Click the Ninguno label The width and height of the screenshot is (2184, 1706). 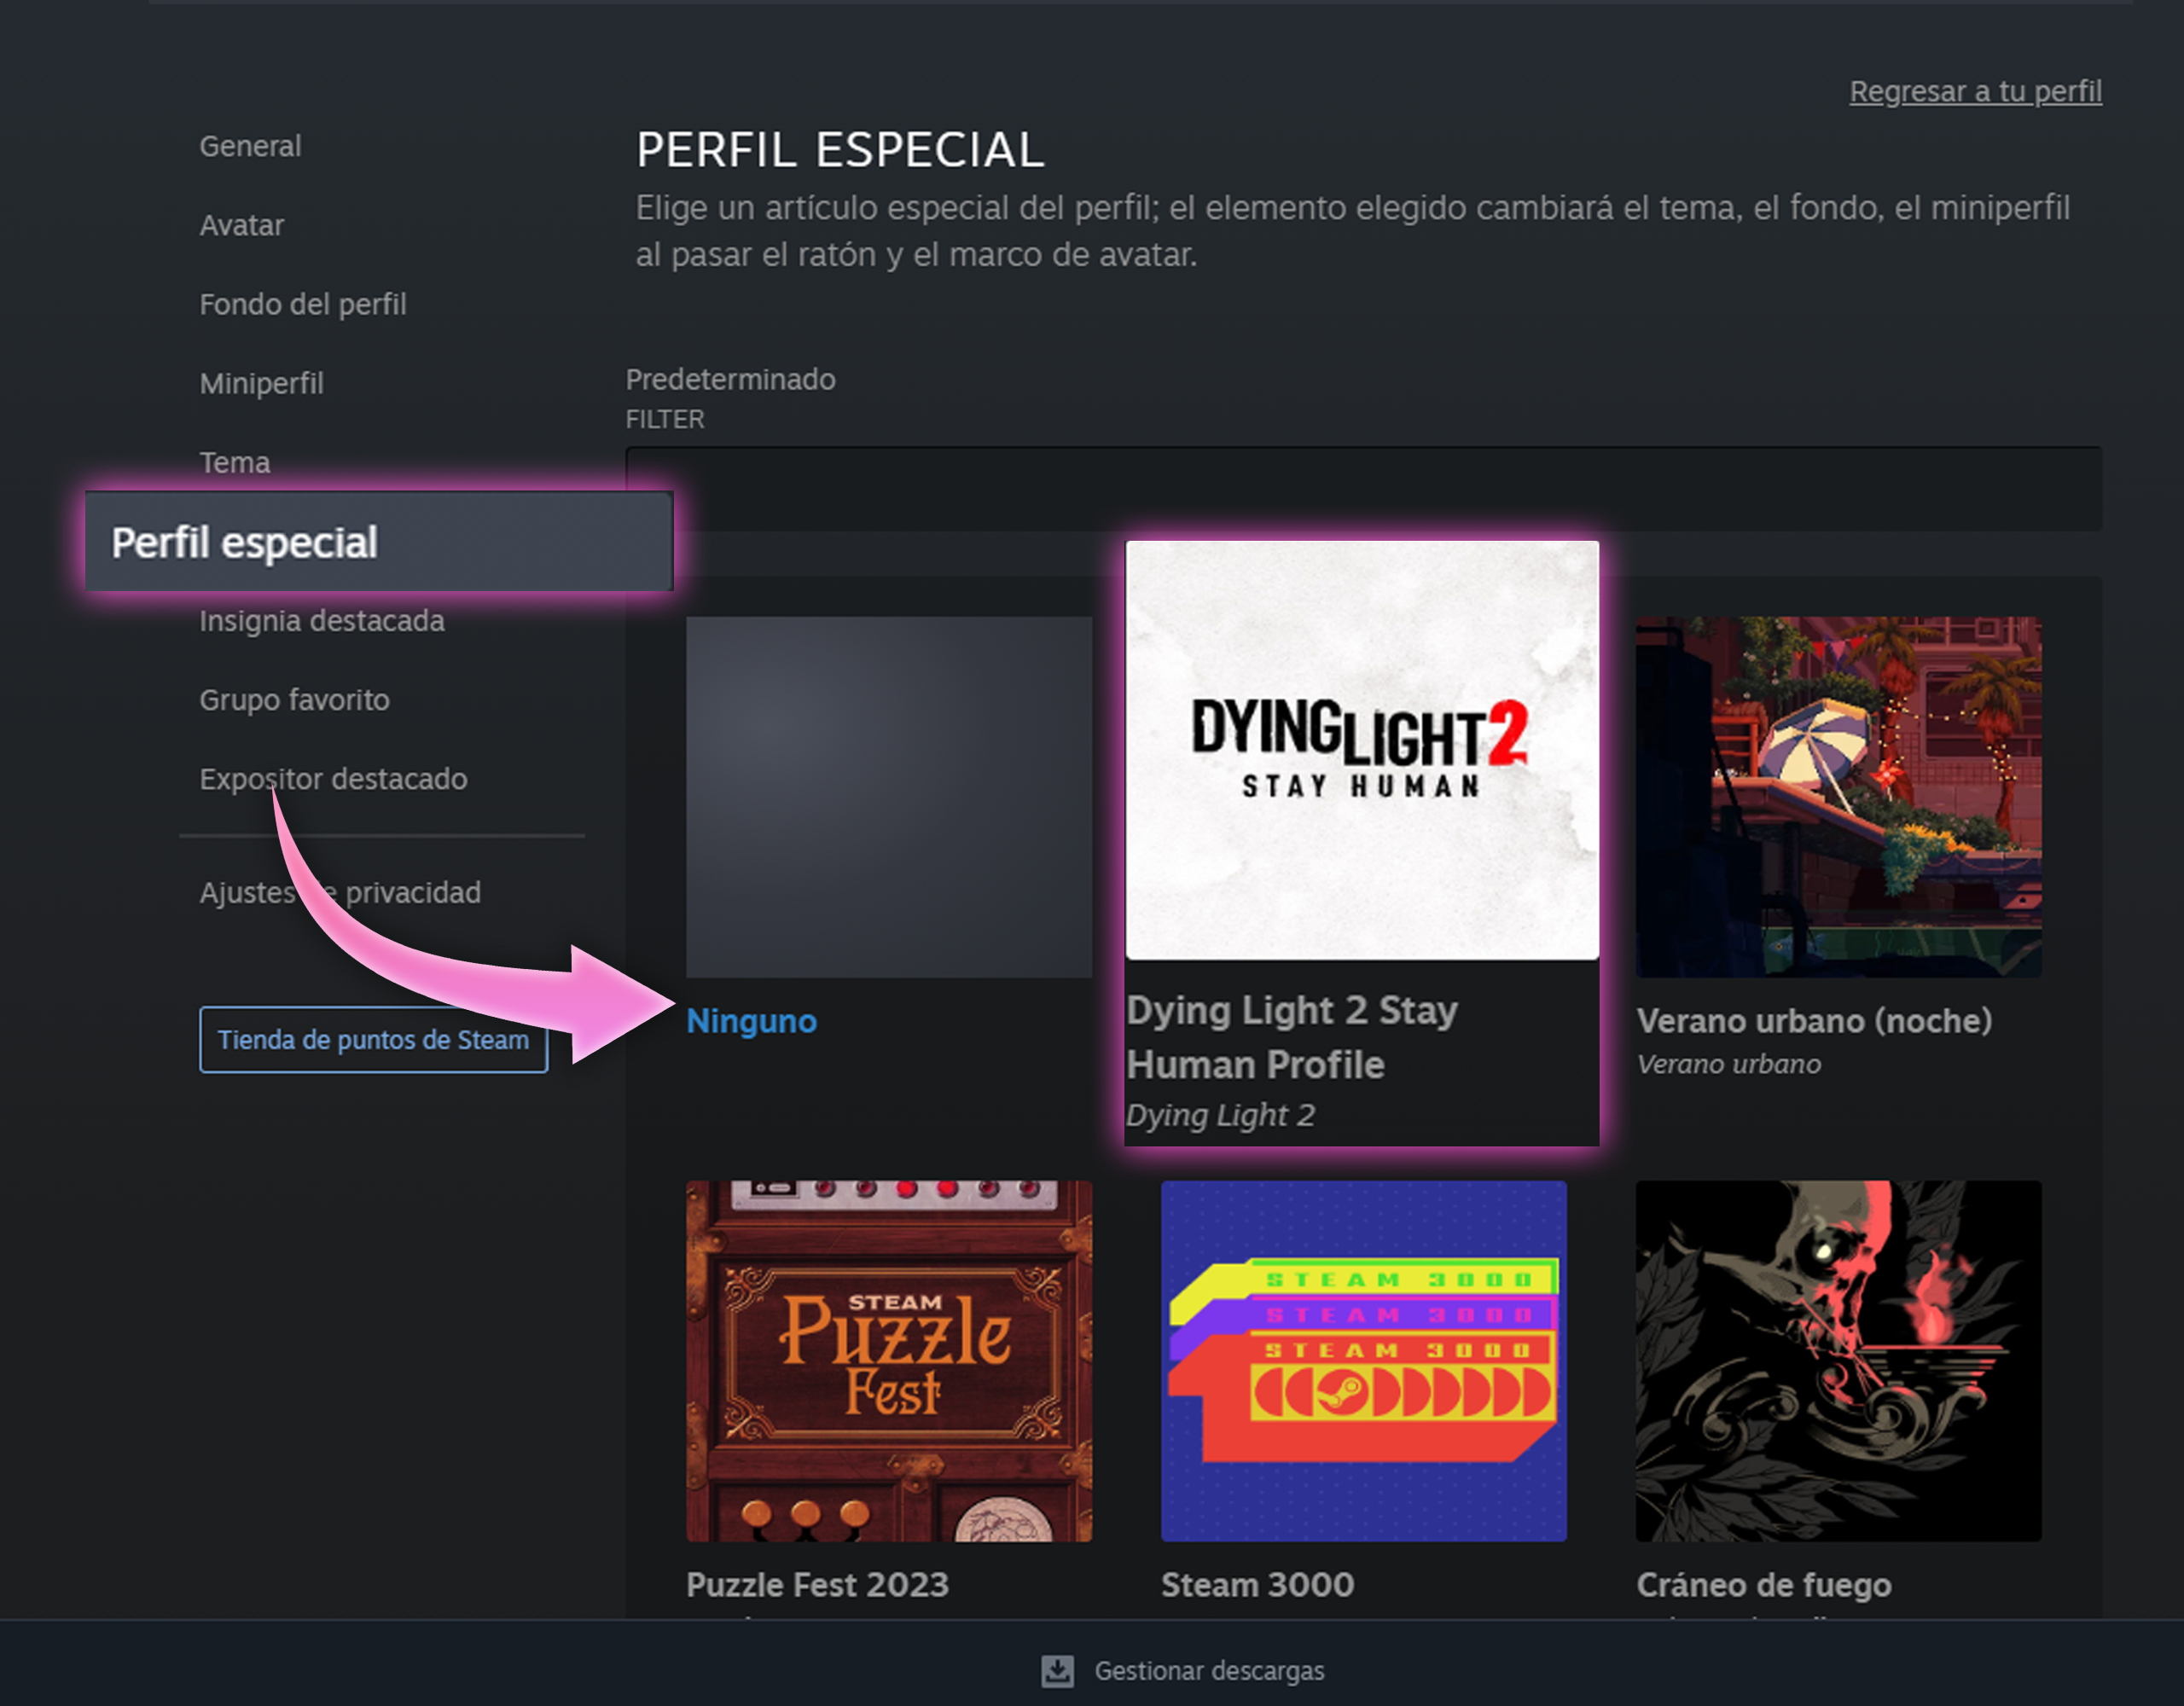(751, 1021)
